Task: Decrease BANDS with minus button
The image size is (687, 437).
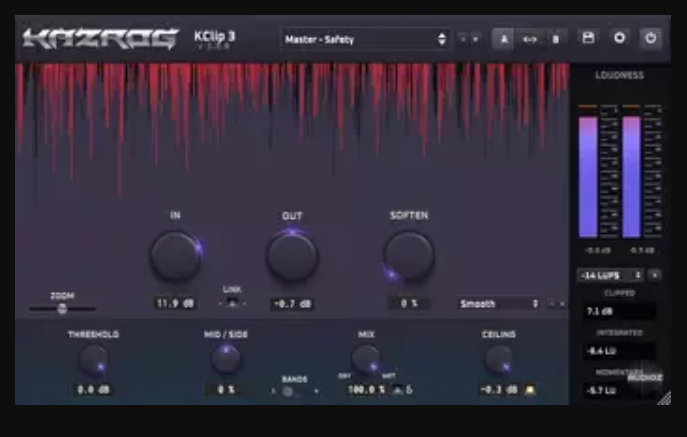Action: click(273, 391)
